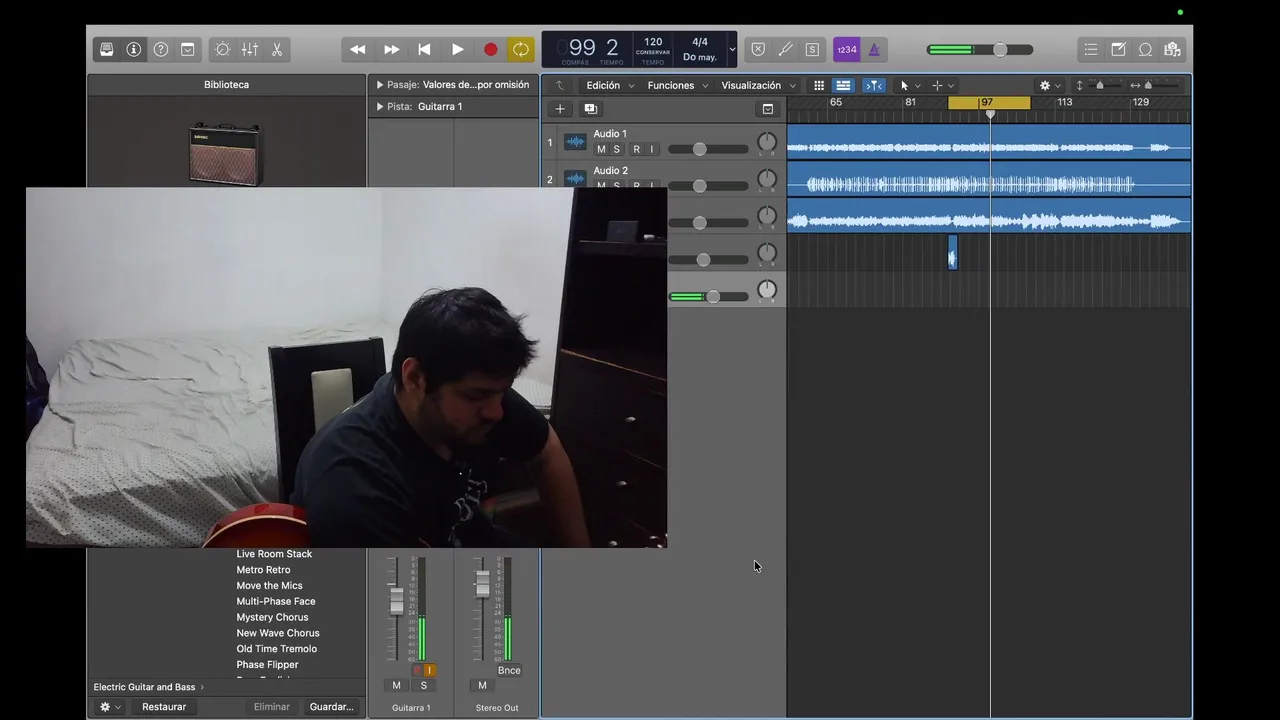The image size is (1280, 720).
Task: Toggle the purple Metronome button
Action: coord(873,49)
